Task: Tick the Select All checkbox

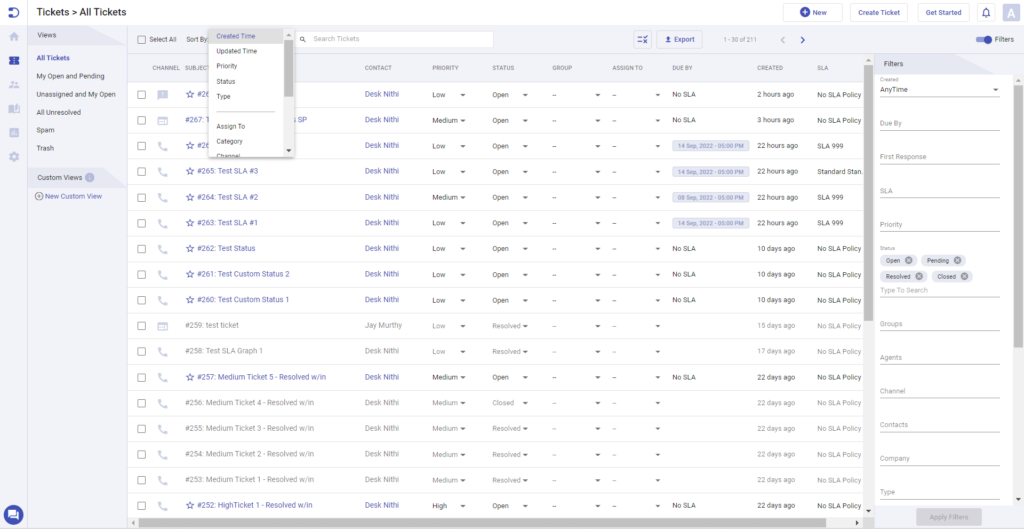Action: click(x=142, y=40)
